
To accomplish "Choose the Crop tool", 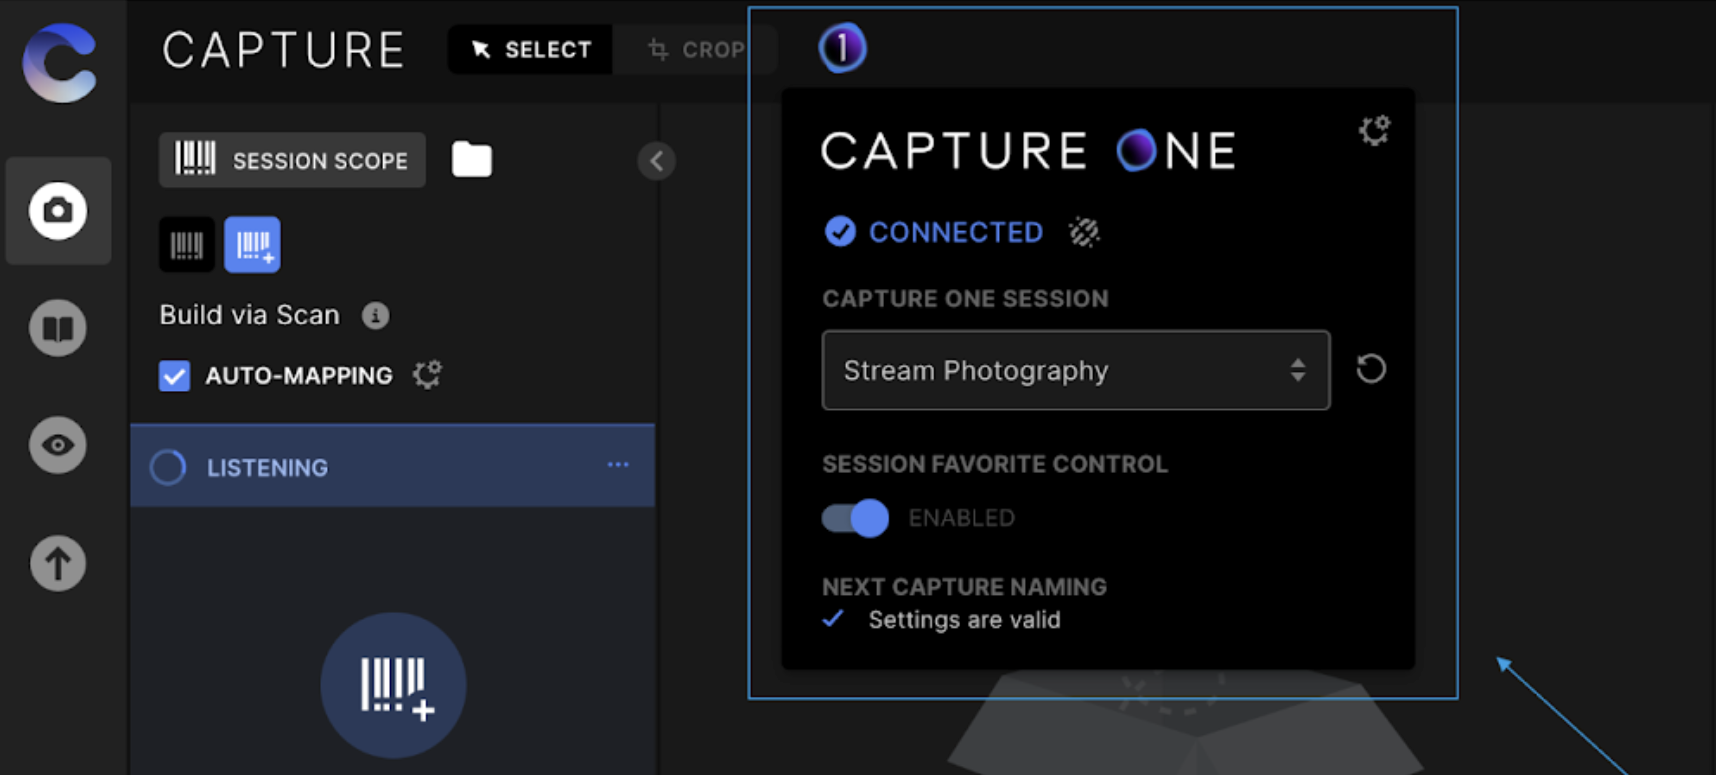I will [x=696, y=50].
